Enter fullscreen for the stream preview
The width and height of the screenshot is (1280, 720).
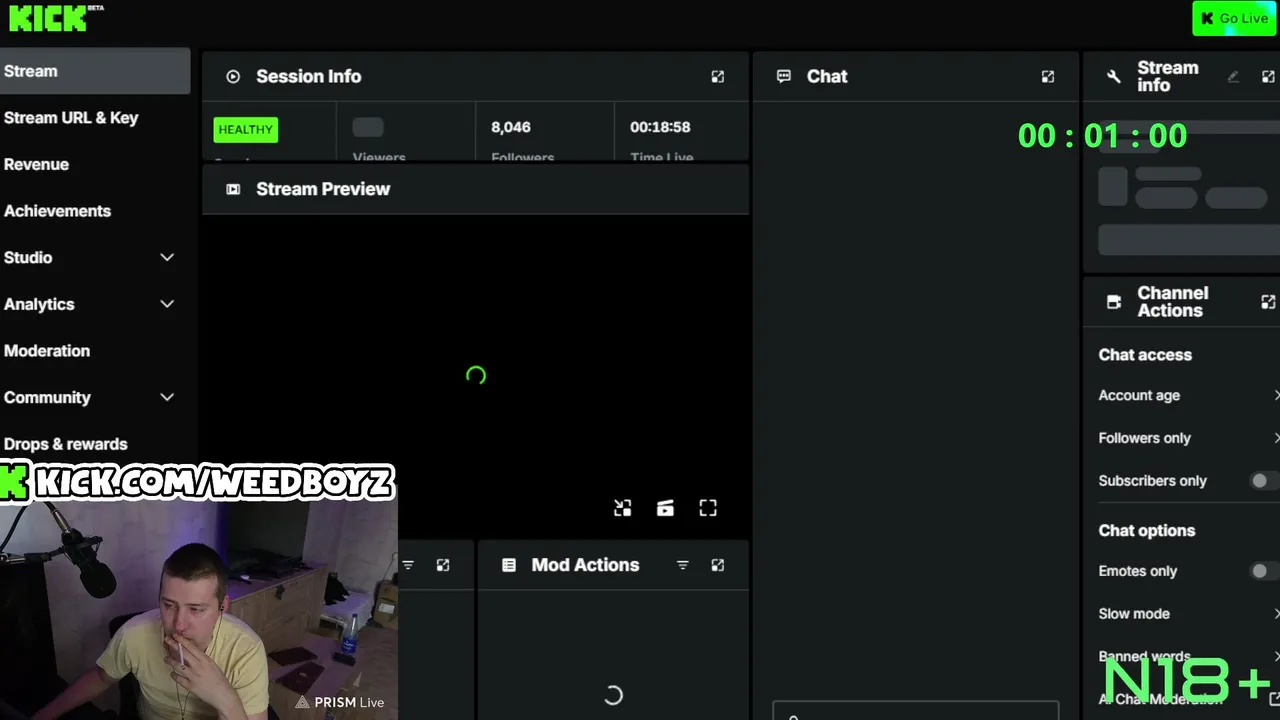[708, 508]
